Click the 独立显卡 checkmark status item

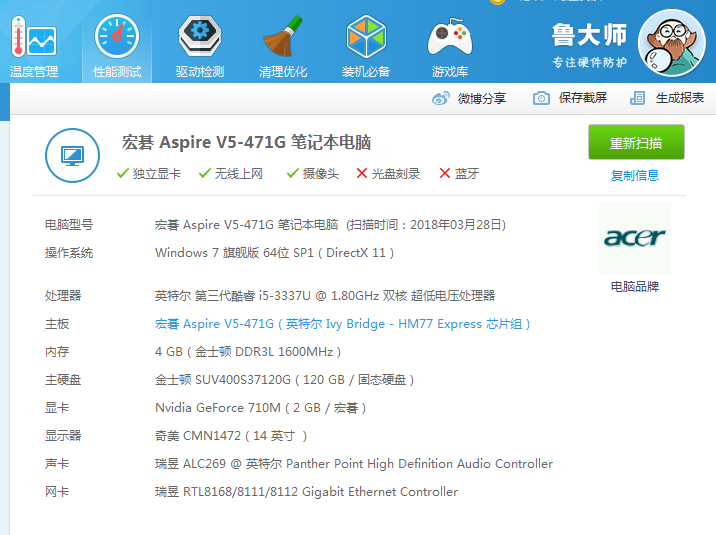click(x=148, y=174)
